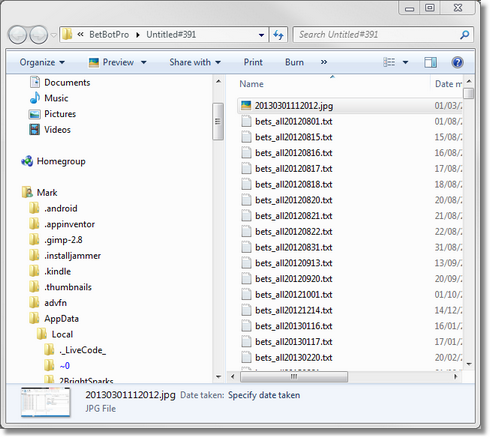
Task: Expand the view options dropdown arrow
Action: pos(405,62)
